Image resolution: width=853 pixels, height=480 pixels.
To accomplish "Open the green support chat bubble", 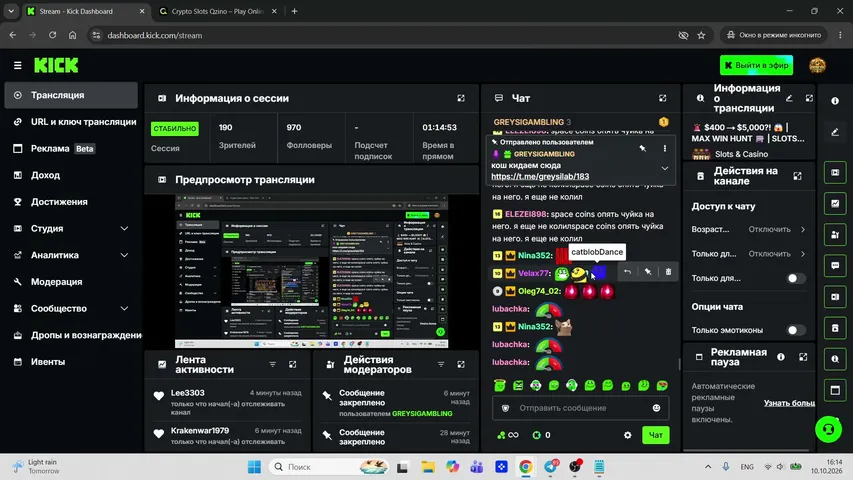I will (828, 429).
